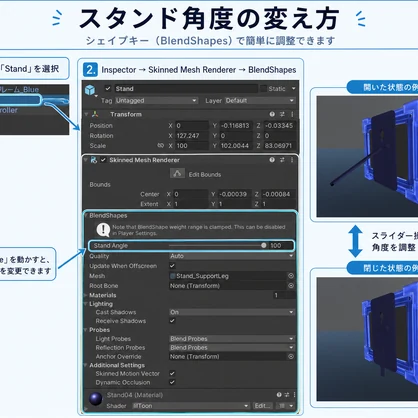Viewport: 418px width, 418px height.
Task: Toggle the Static checkbox
Action: click(x=264, y=89)
